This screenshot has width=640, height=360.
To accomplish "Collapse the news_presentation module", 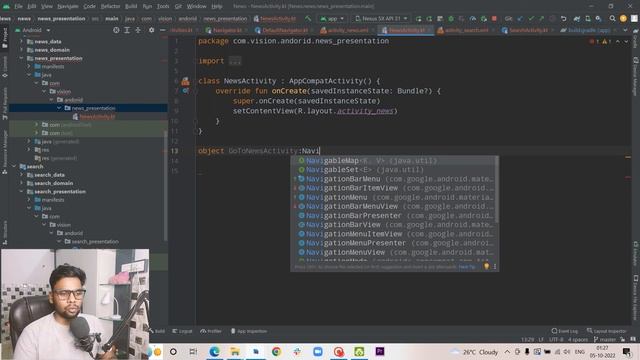I will (22, 58).
